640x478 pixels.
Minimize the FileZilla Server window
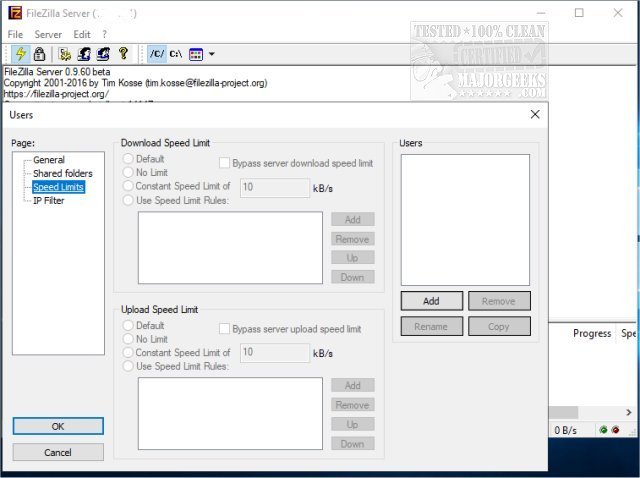[x=541, y=13]
